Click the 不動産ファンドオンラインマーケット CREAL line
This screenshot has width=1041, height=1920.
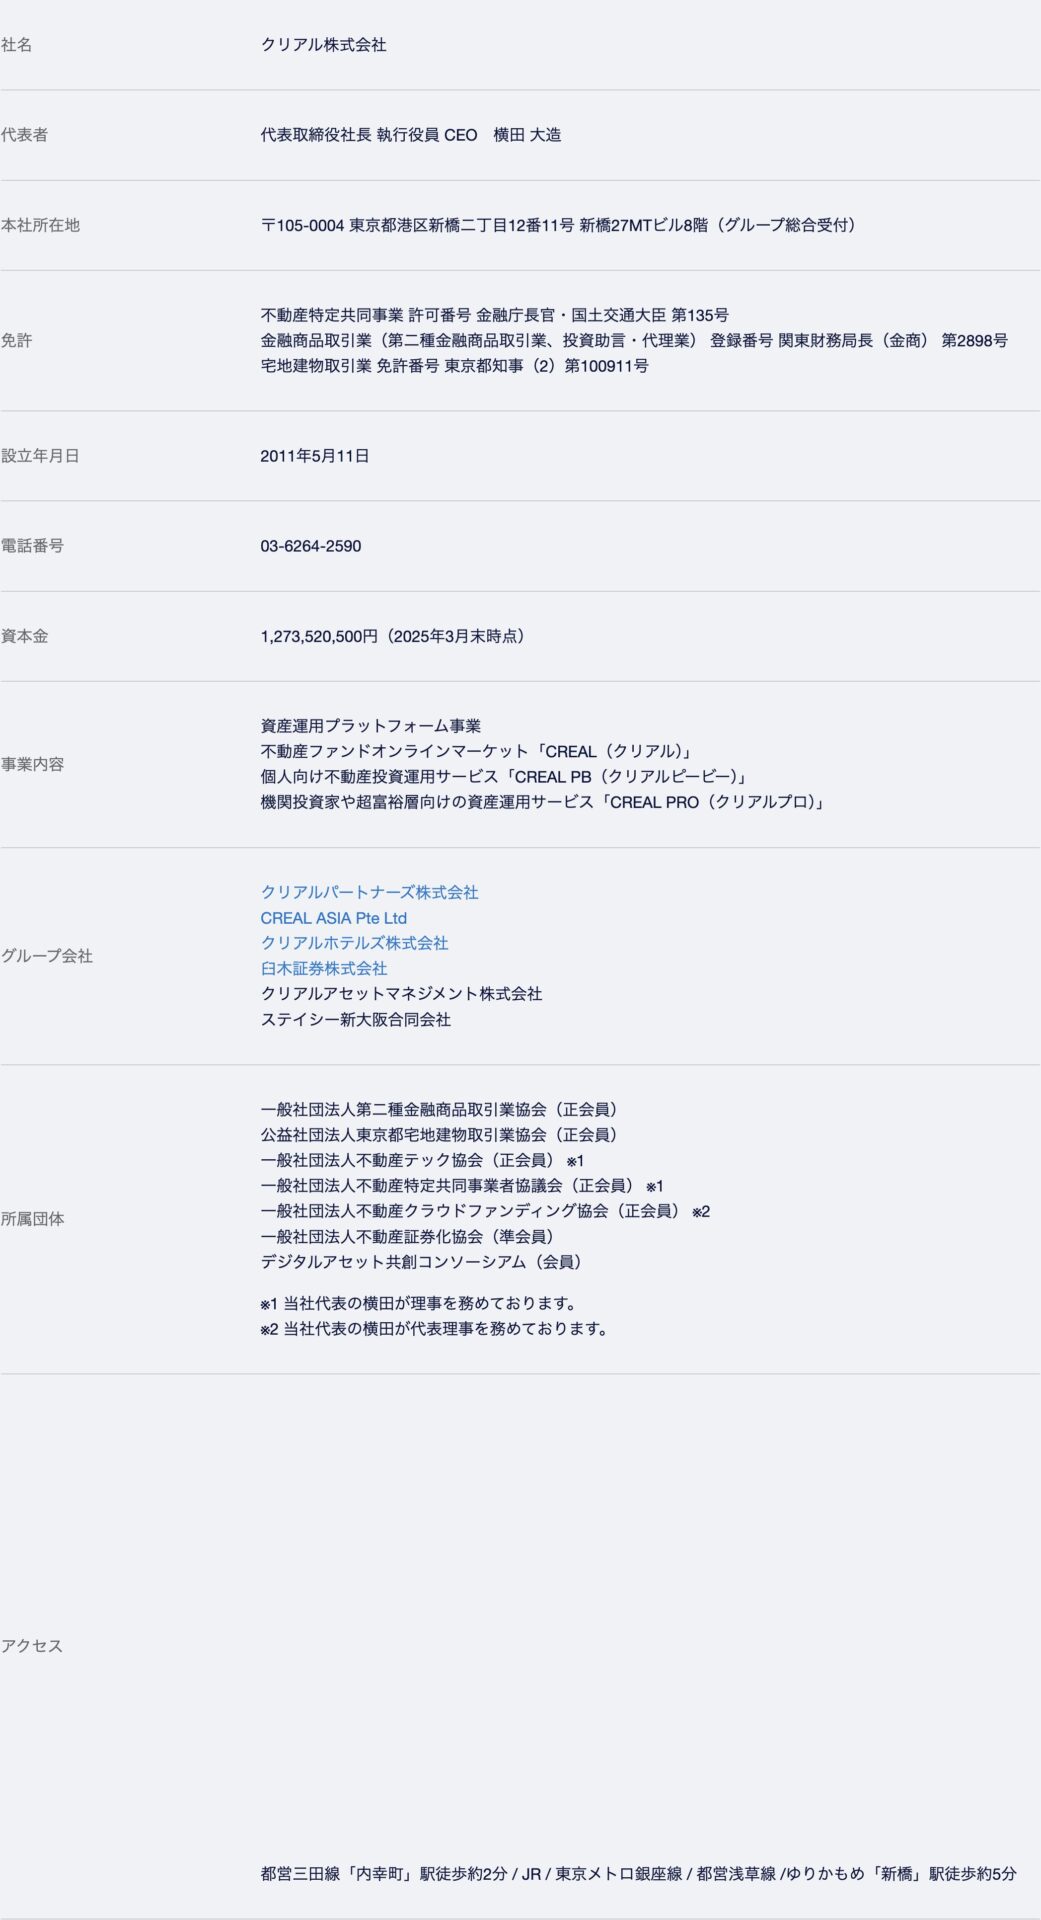point(478,751)
